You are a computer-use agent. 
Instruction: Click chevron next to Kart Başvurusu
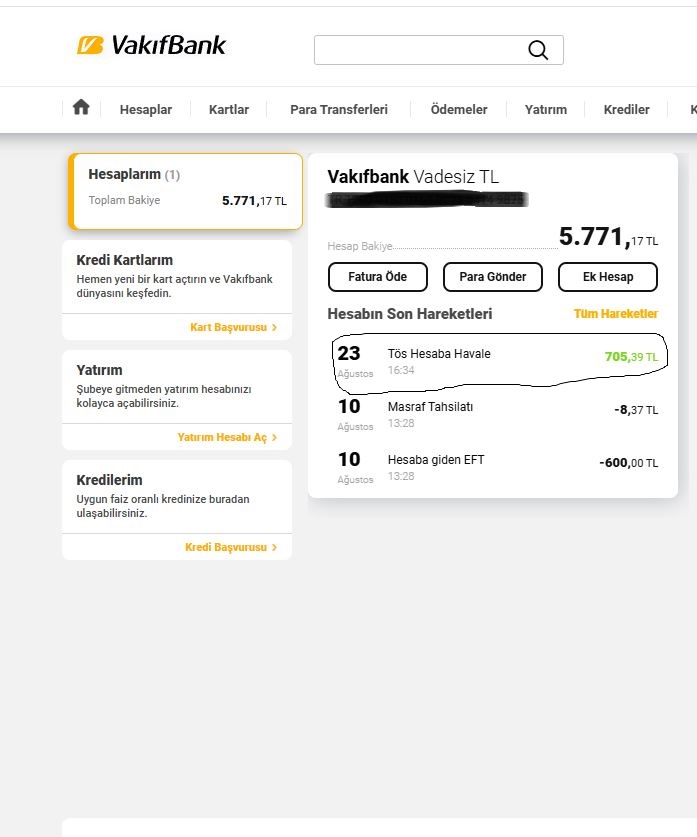click(274, 327)
